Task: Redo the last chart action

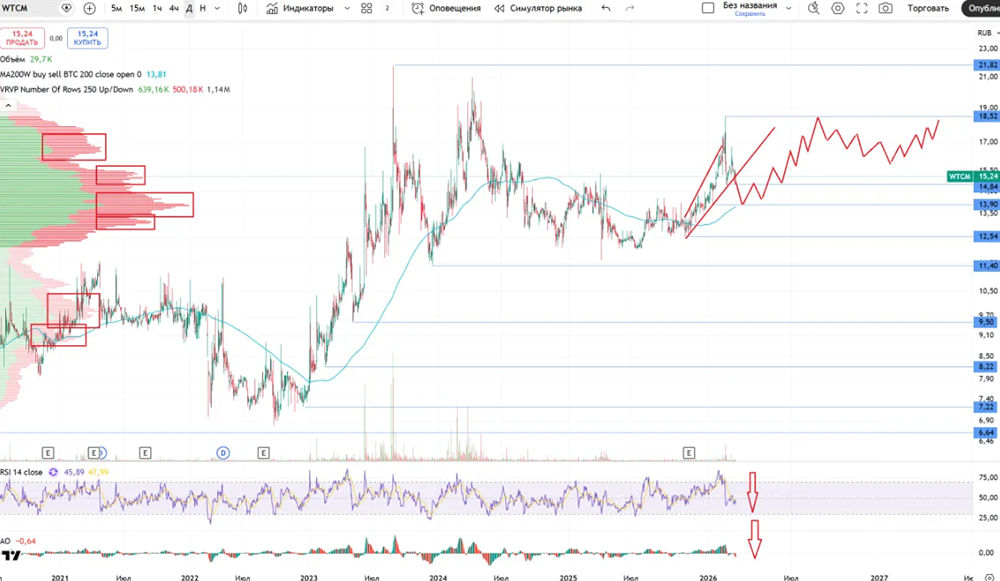Action: [629, 8]
